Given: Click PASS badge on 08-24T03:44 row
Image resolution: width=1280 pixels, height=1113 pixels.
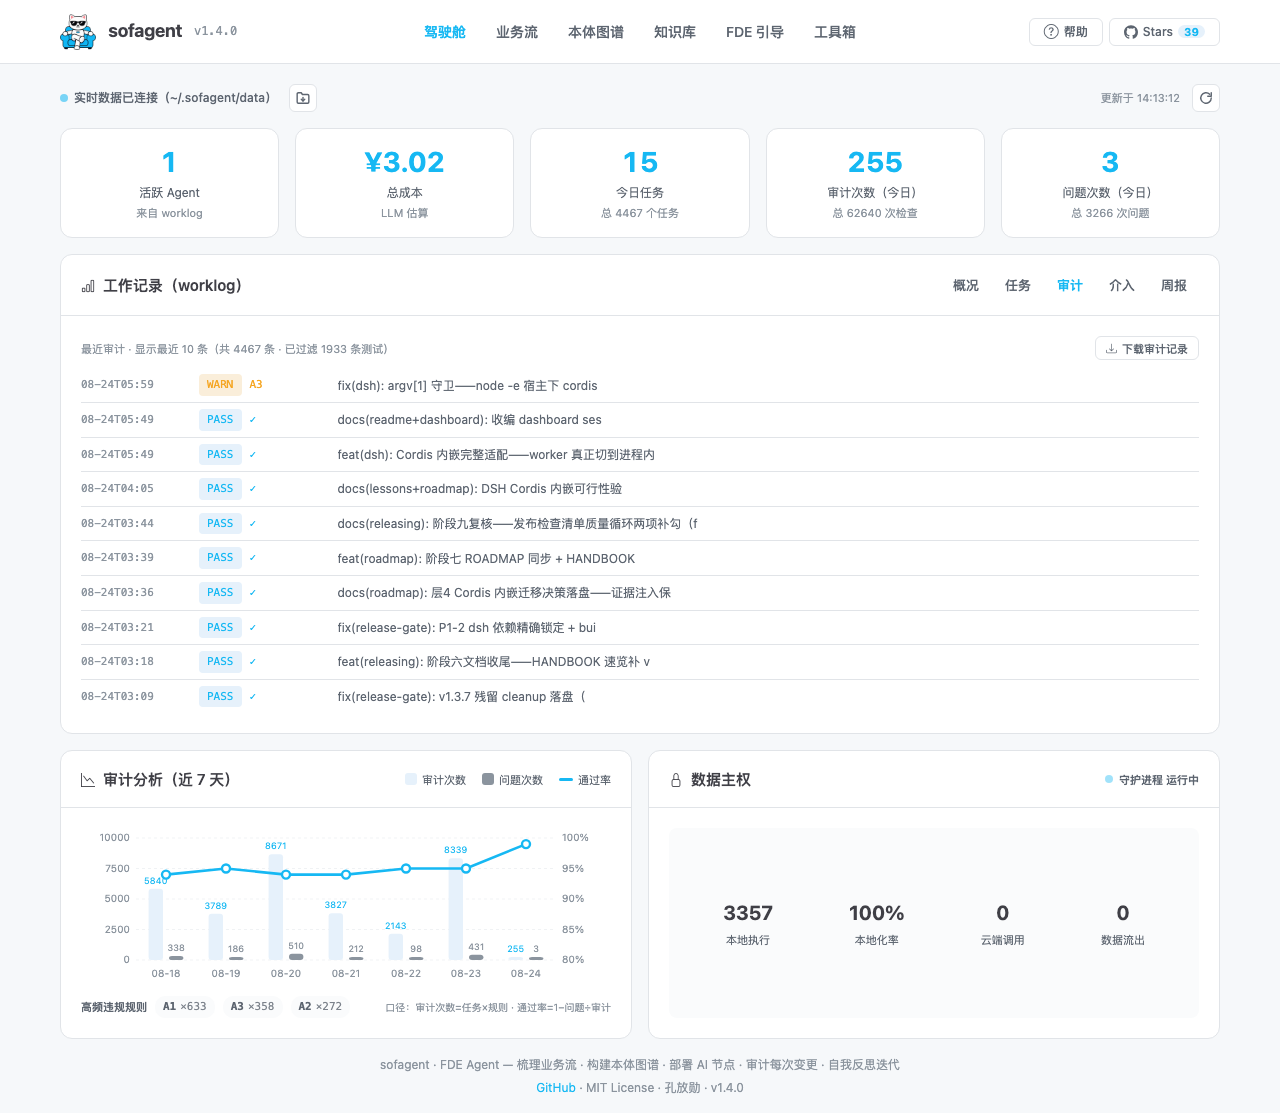Looking at the screenshot, I should tap(220, 523).
